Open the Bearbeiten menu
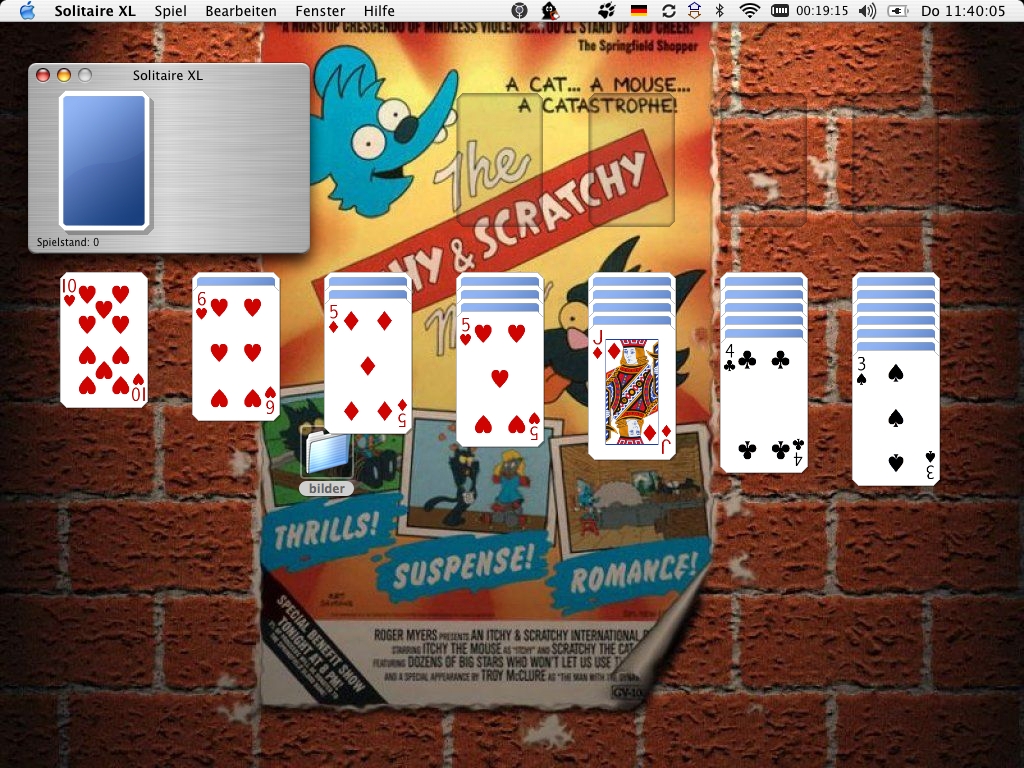The height and width of the screenshot is (768, 1024). (x=241, y=11)
